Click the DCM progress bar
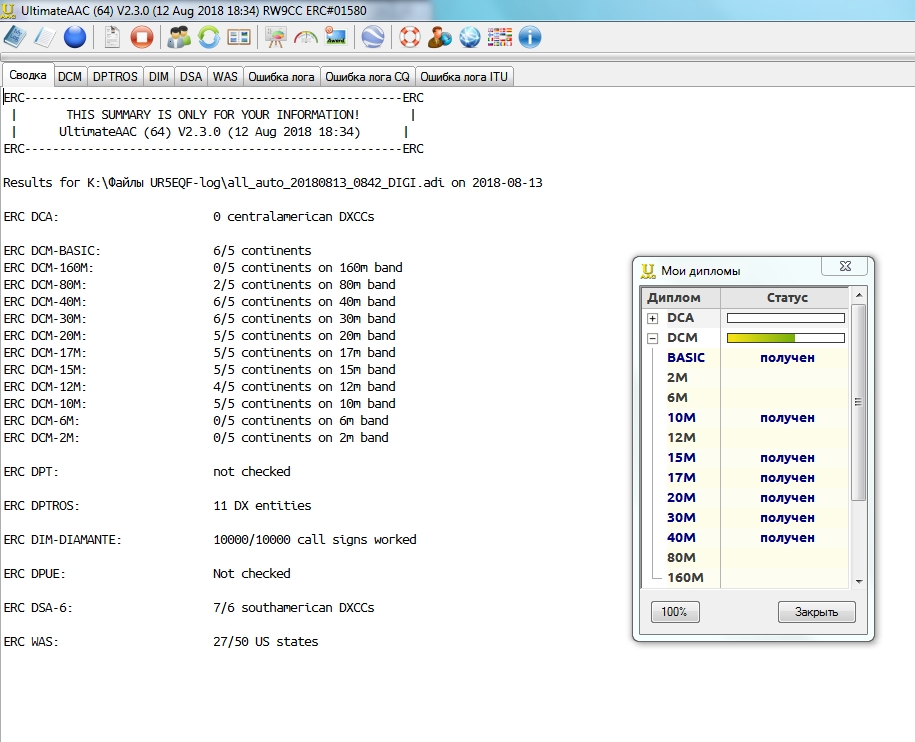915x742 pixels. point(785,338)
